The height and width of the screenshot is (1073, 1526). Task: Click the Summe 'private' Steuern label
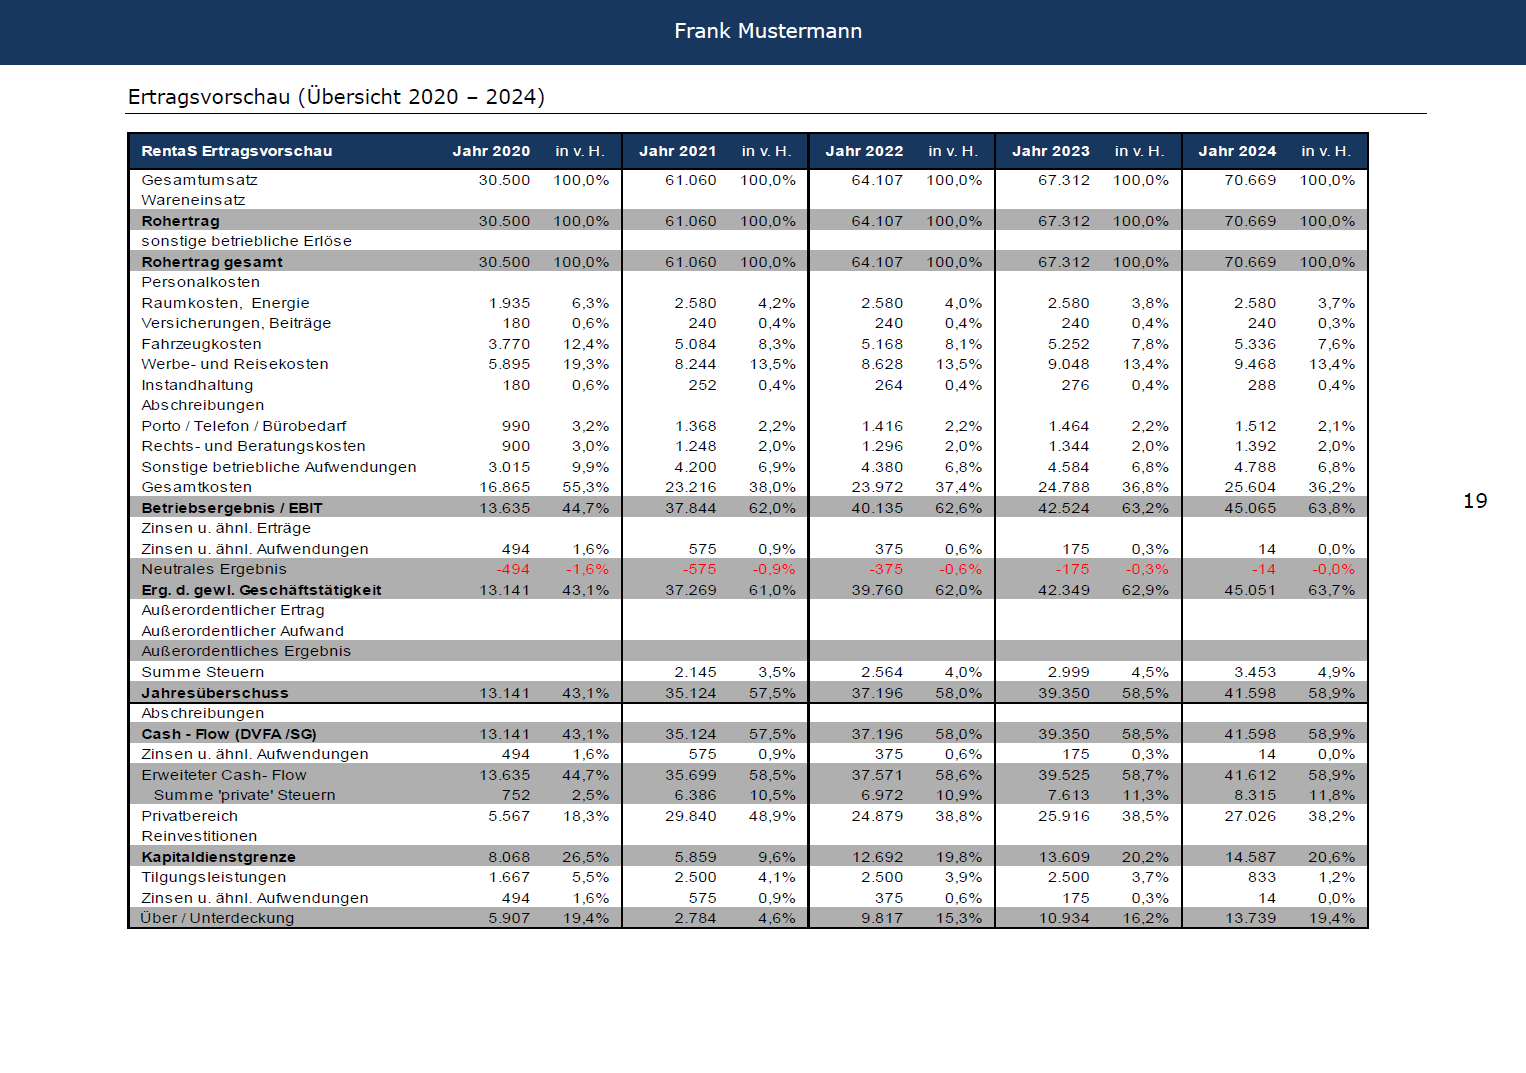click(245, 795)
